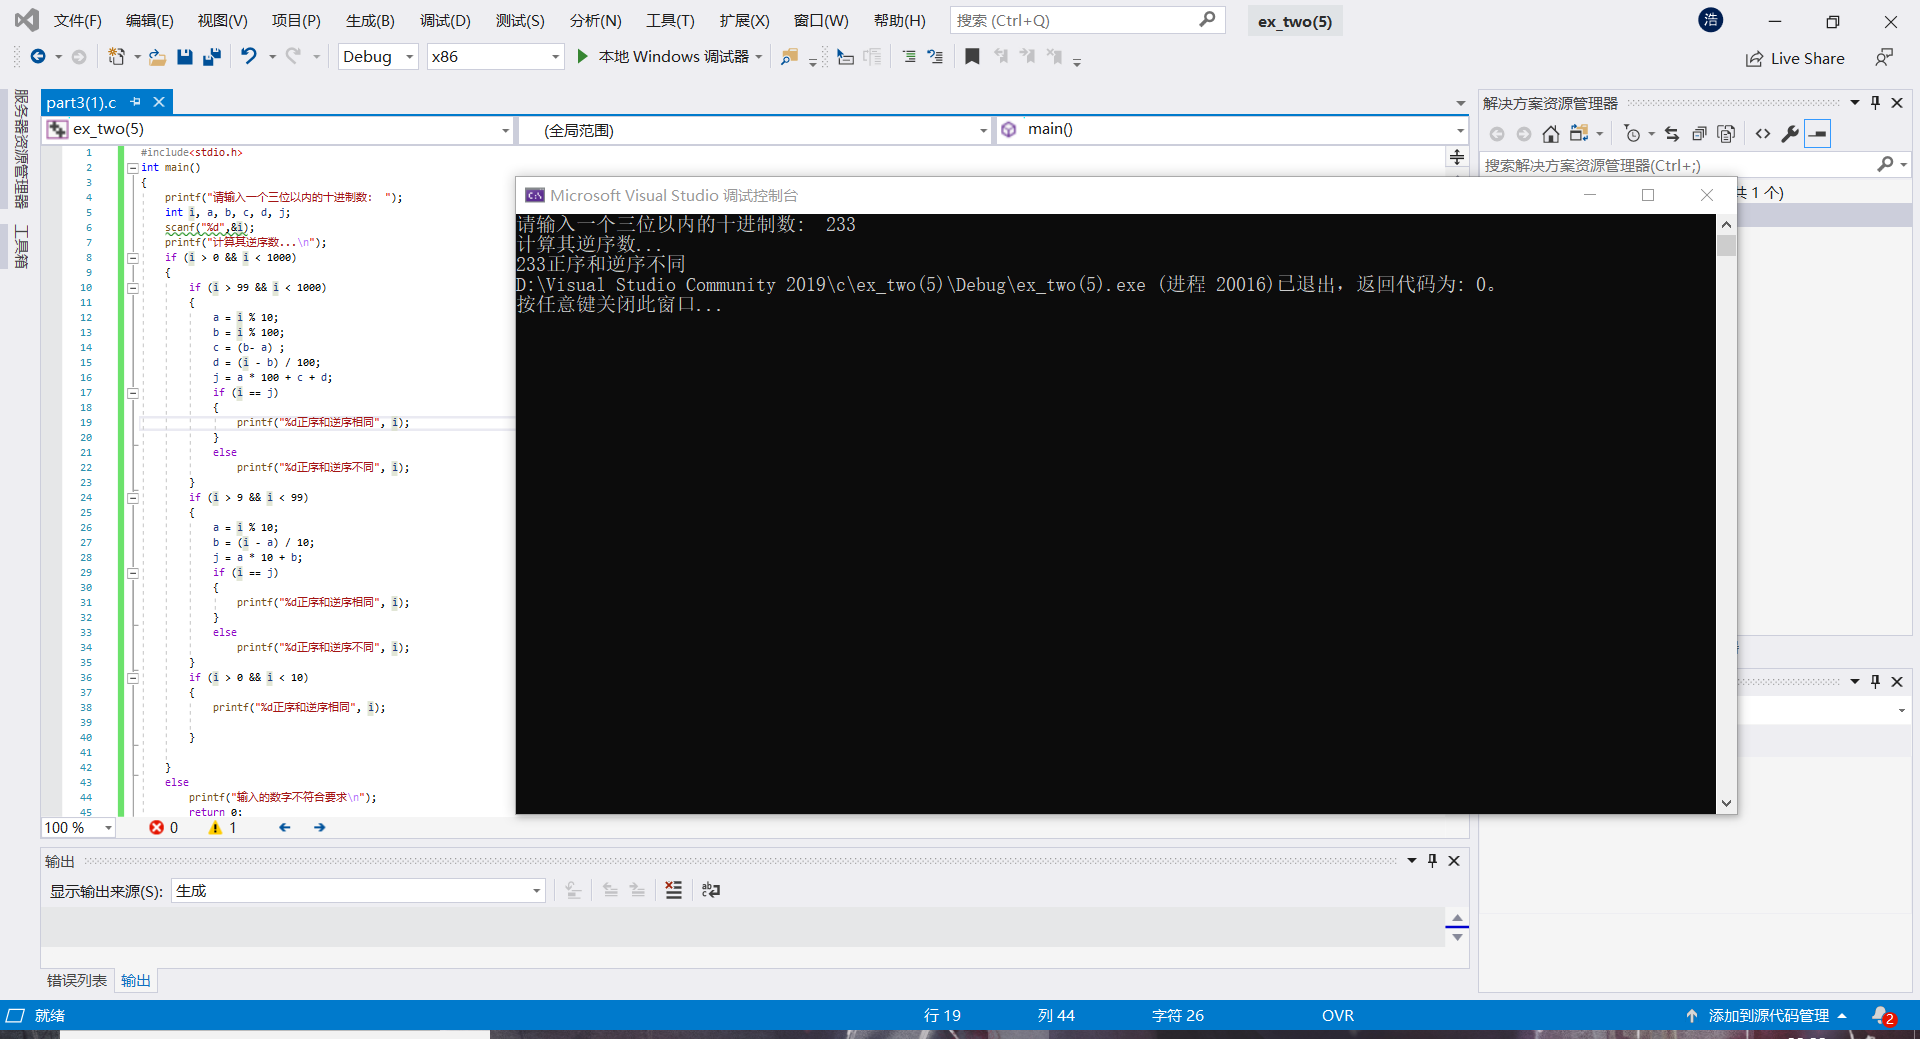Open the 编辑(E) menu
Image resolution: width=1920 pixels, height=1039 pixels.
tap(150, 21)
